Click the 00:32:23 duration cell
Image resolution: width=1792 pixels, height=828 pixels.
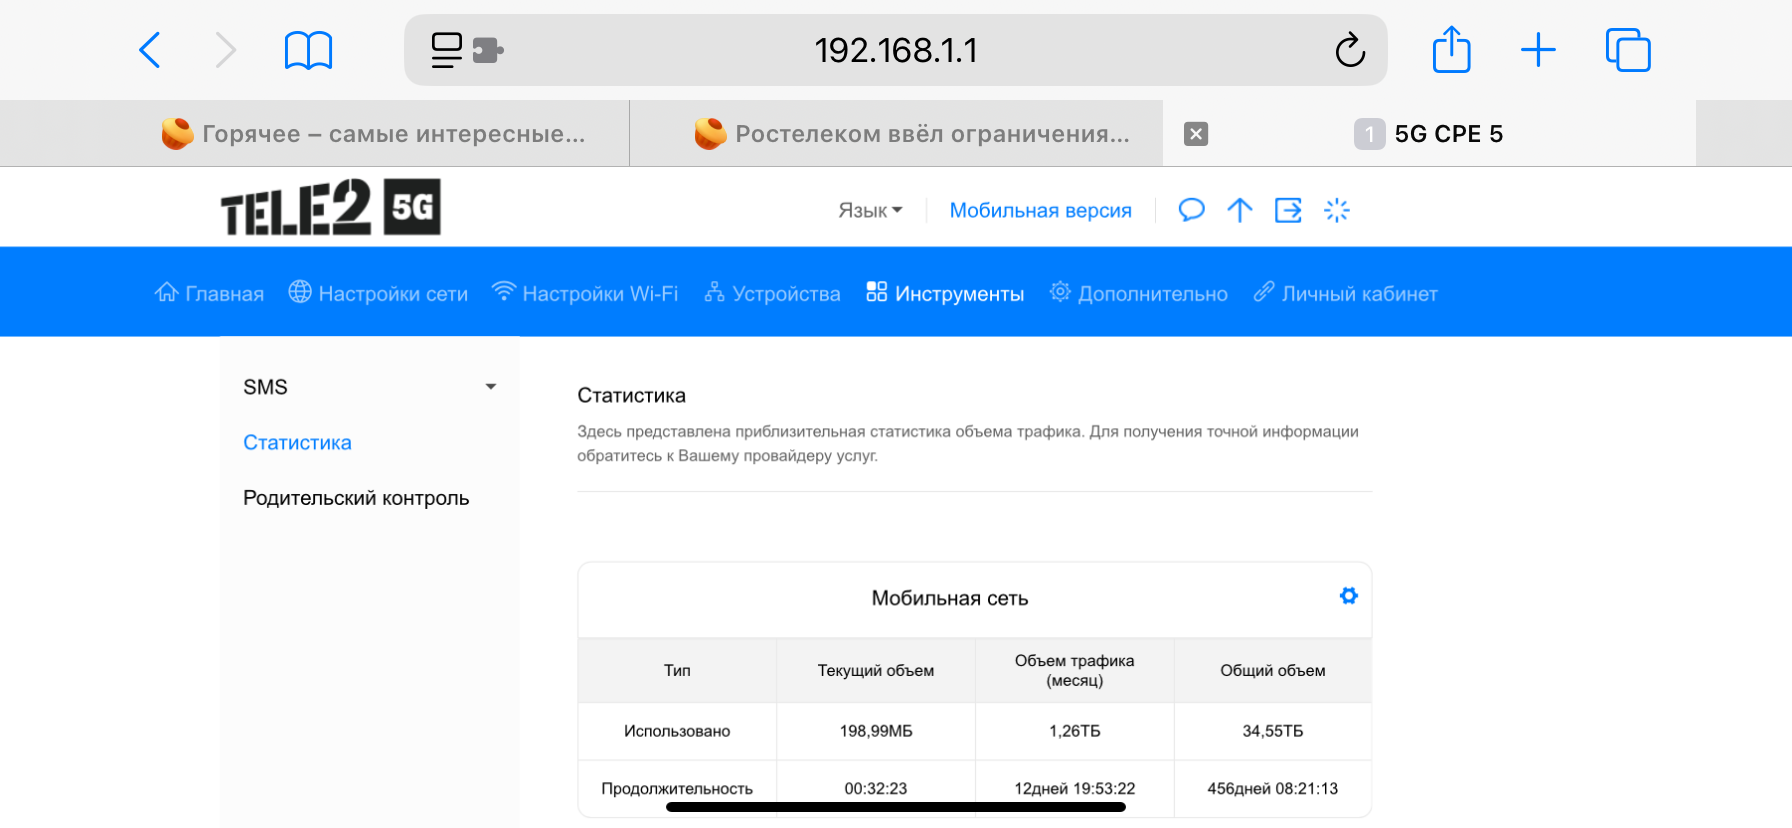[876, 788]
